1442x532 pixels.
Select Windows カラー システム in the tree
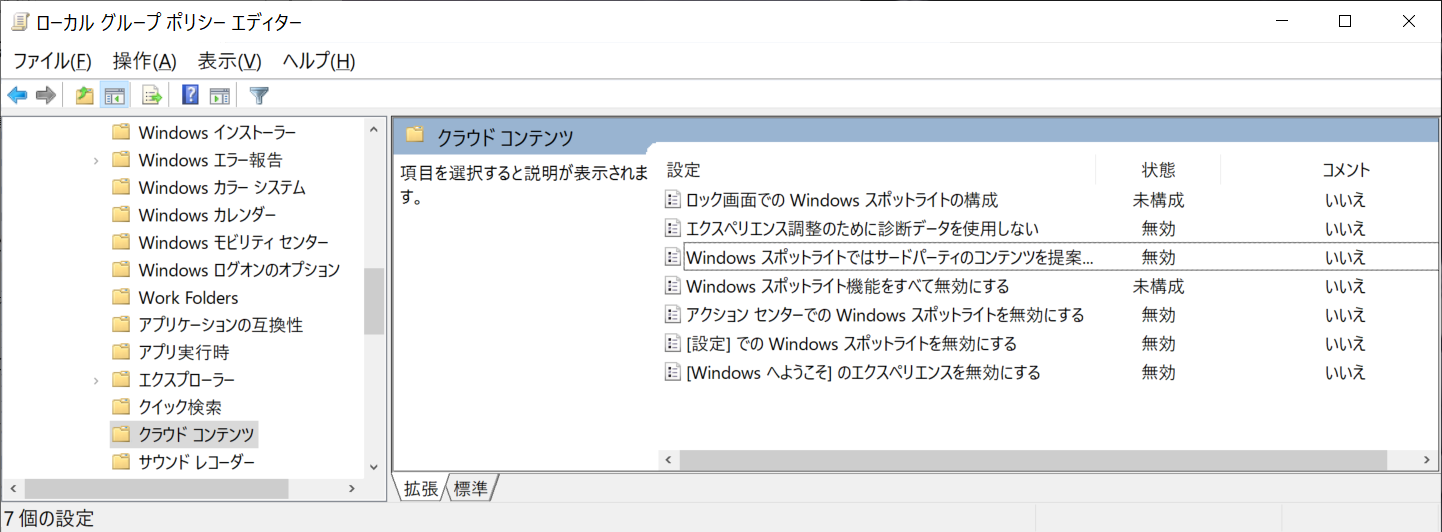click(222, 188)
